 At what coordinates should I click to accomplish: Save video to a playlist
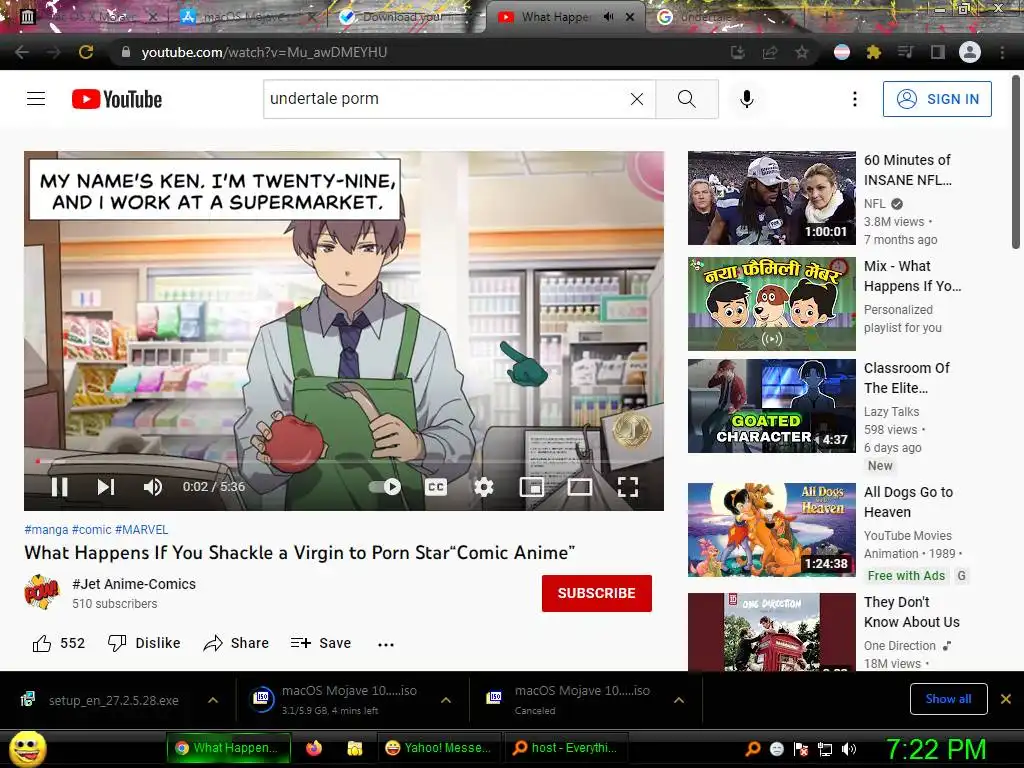tap(321, 643)
